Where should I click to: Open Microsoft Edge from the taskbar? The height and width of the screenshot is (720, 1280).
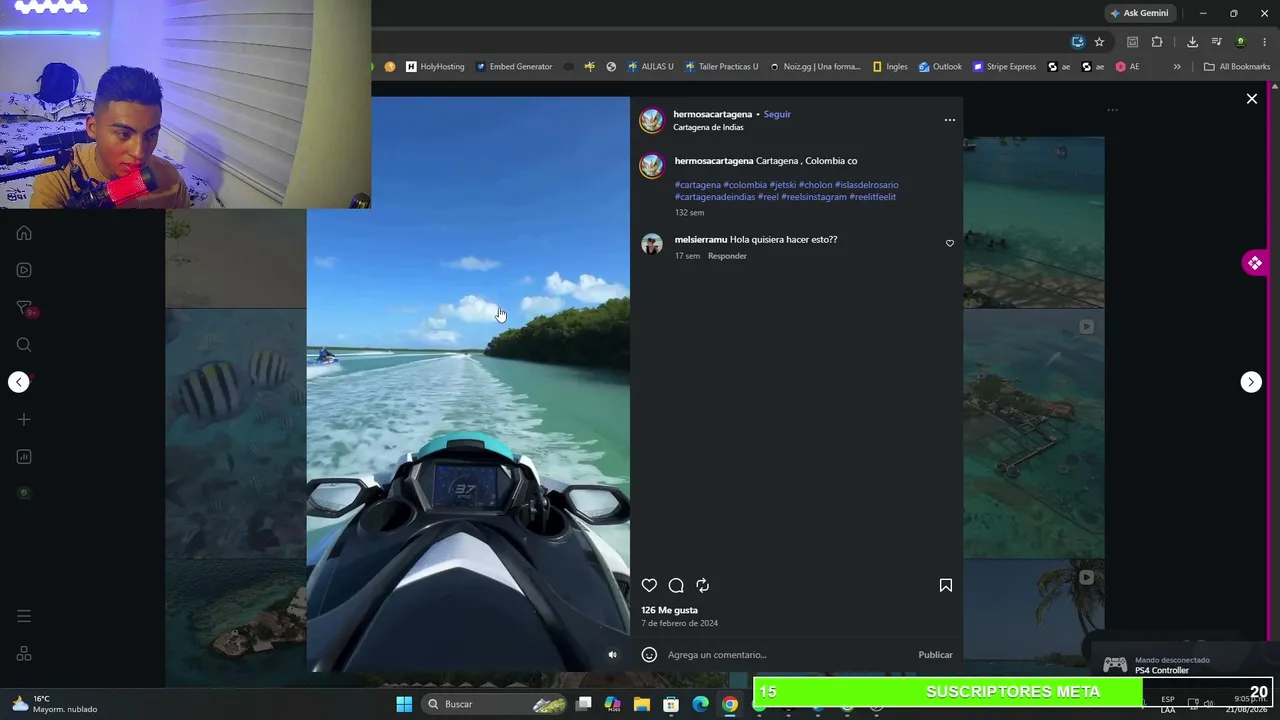pyautogui.click(x=701, y=704)
